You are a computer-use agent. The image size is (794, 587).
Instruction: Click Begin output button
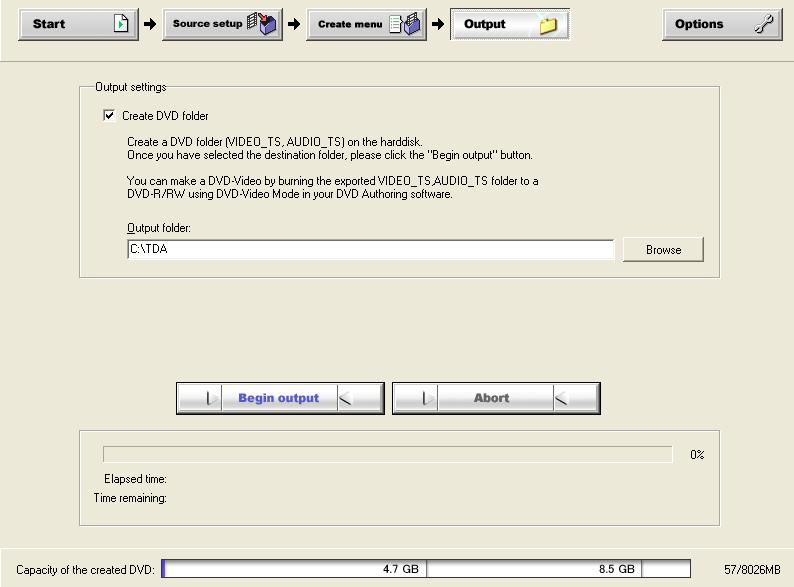click(280, 398)
